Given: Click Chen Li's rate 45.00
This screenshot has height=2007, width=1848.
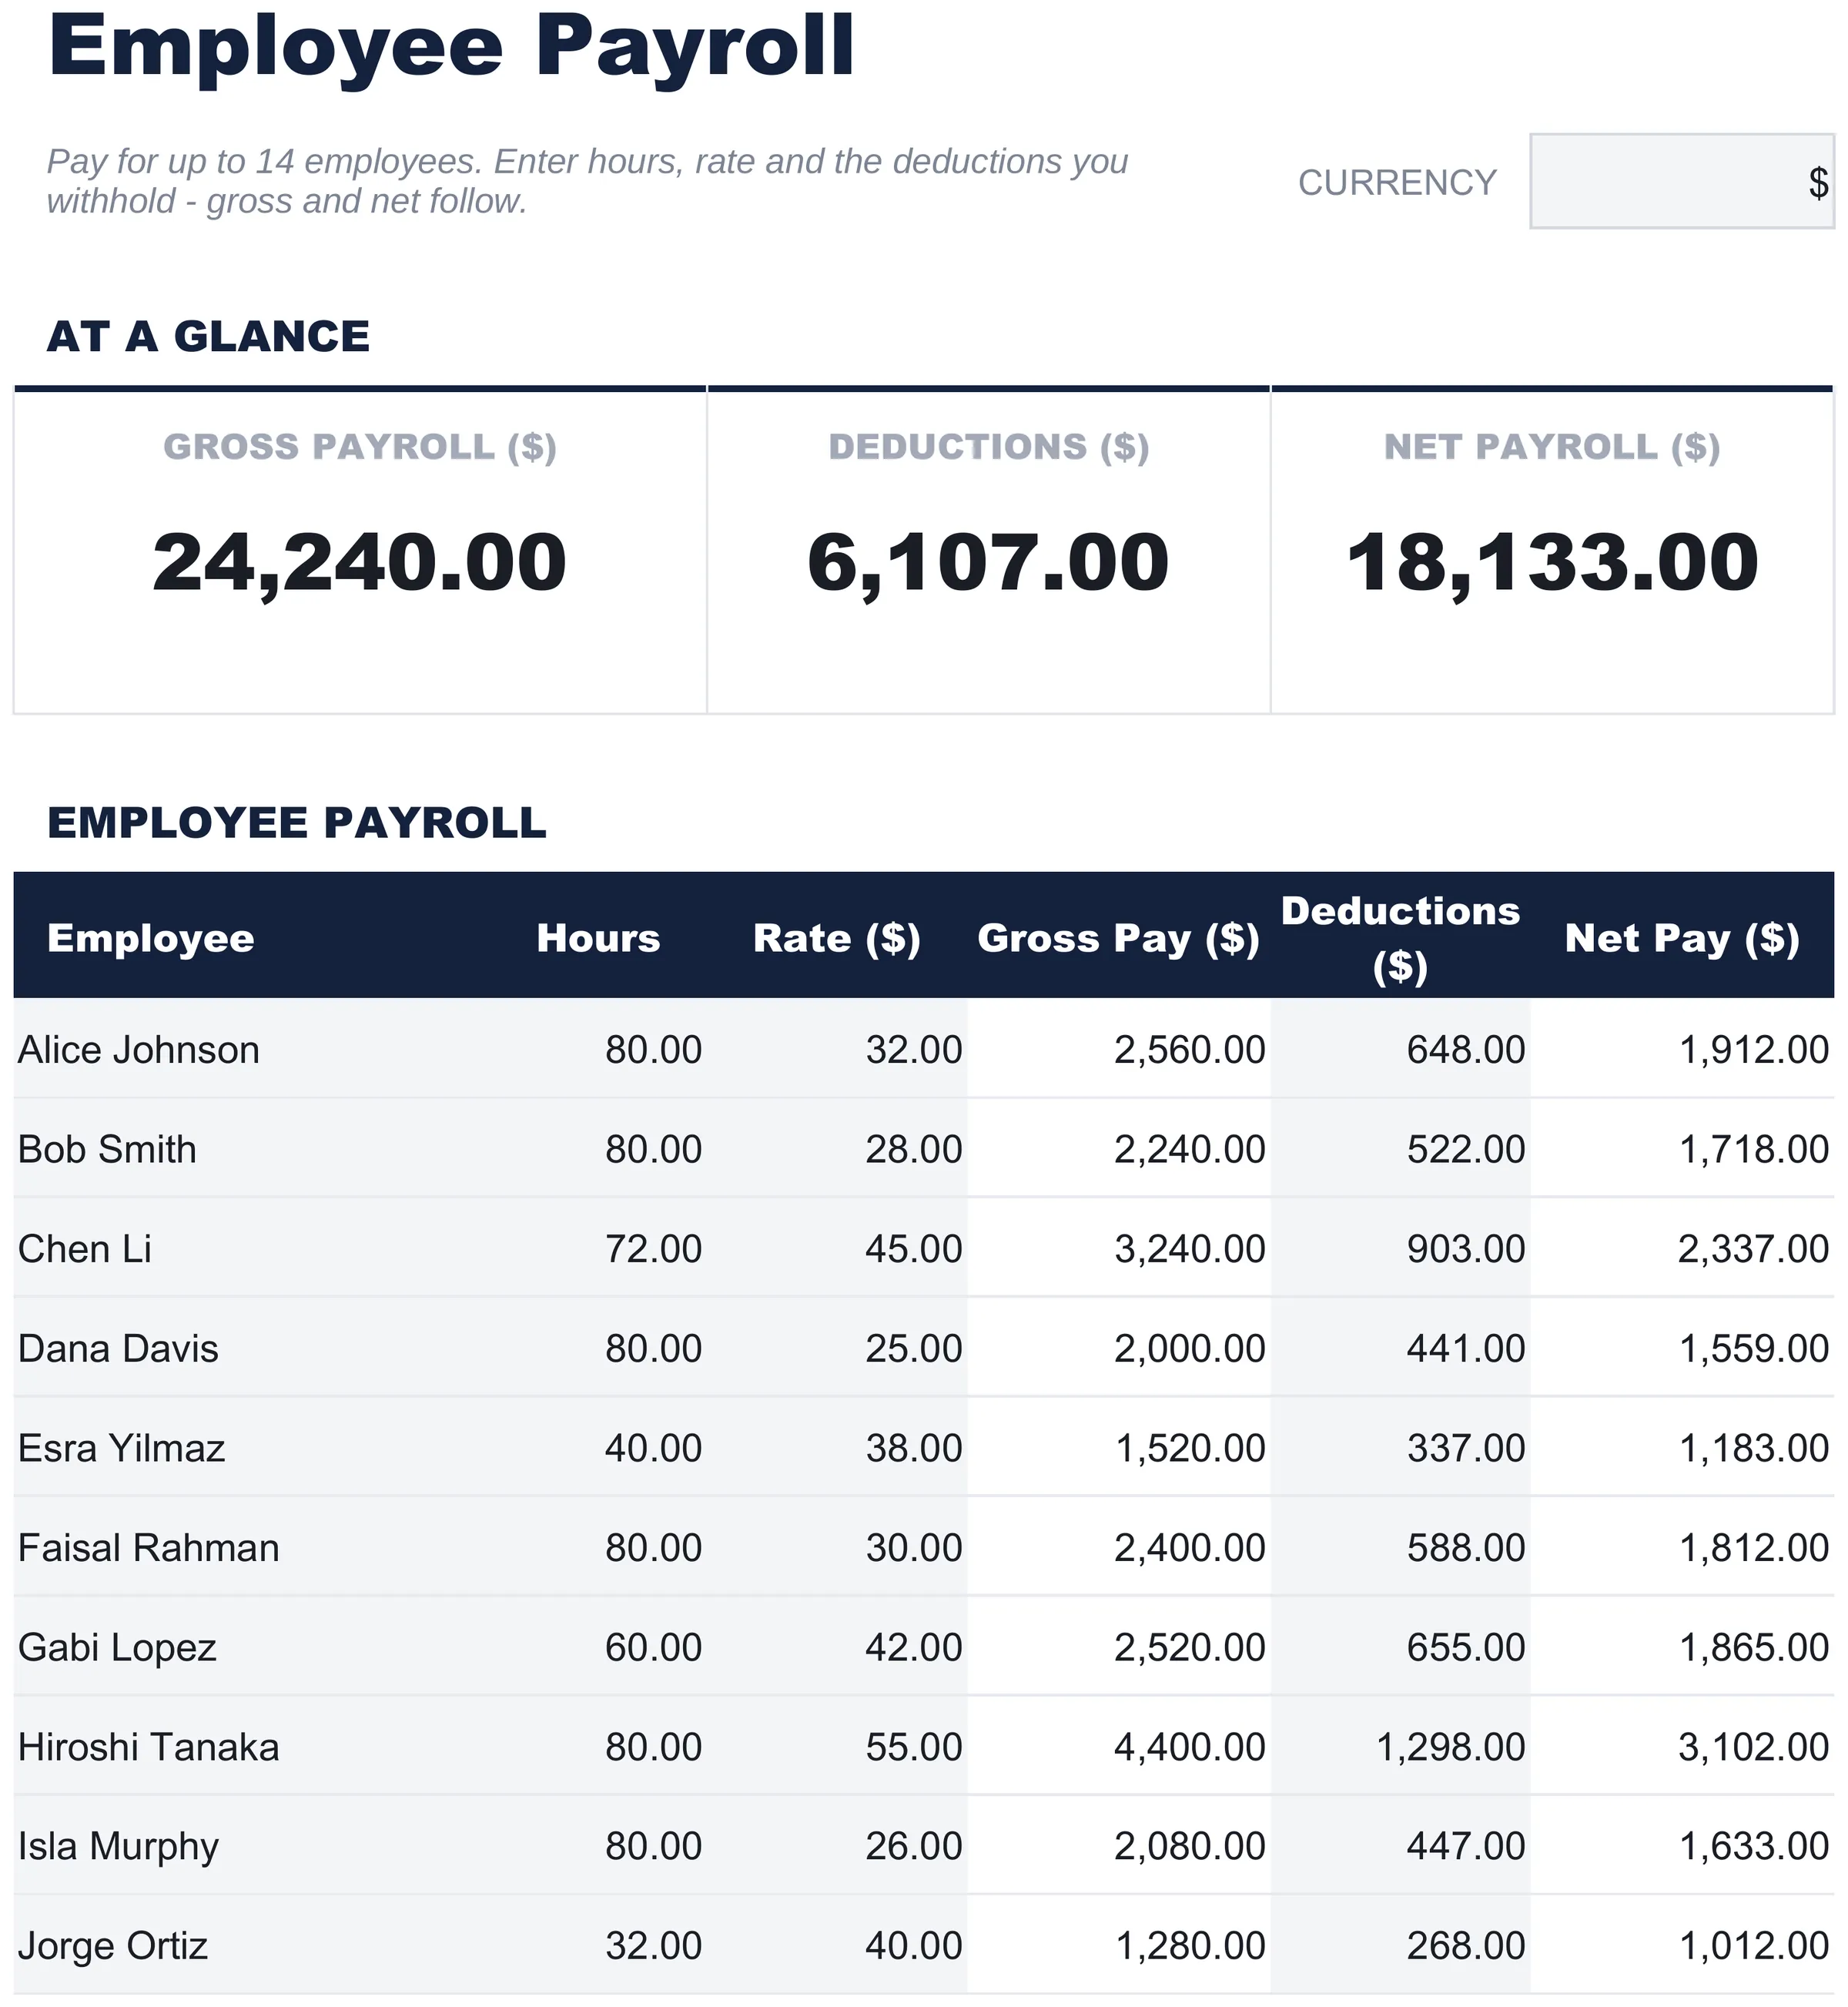Looking at the screenshot, I should pyautogui.click(x=914, y=1249).
